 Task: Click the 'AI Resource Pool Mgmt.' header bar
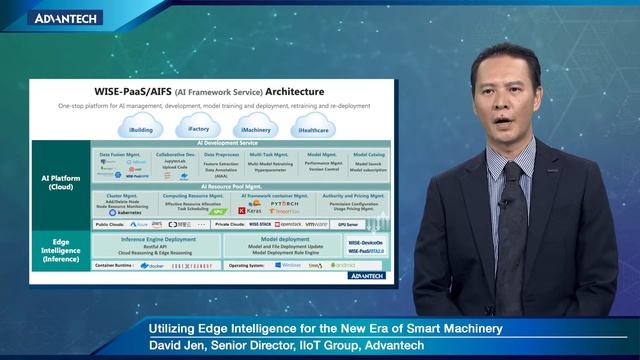coord(241,187)
